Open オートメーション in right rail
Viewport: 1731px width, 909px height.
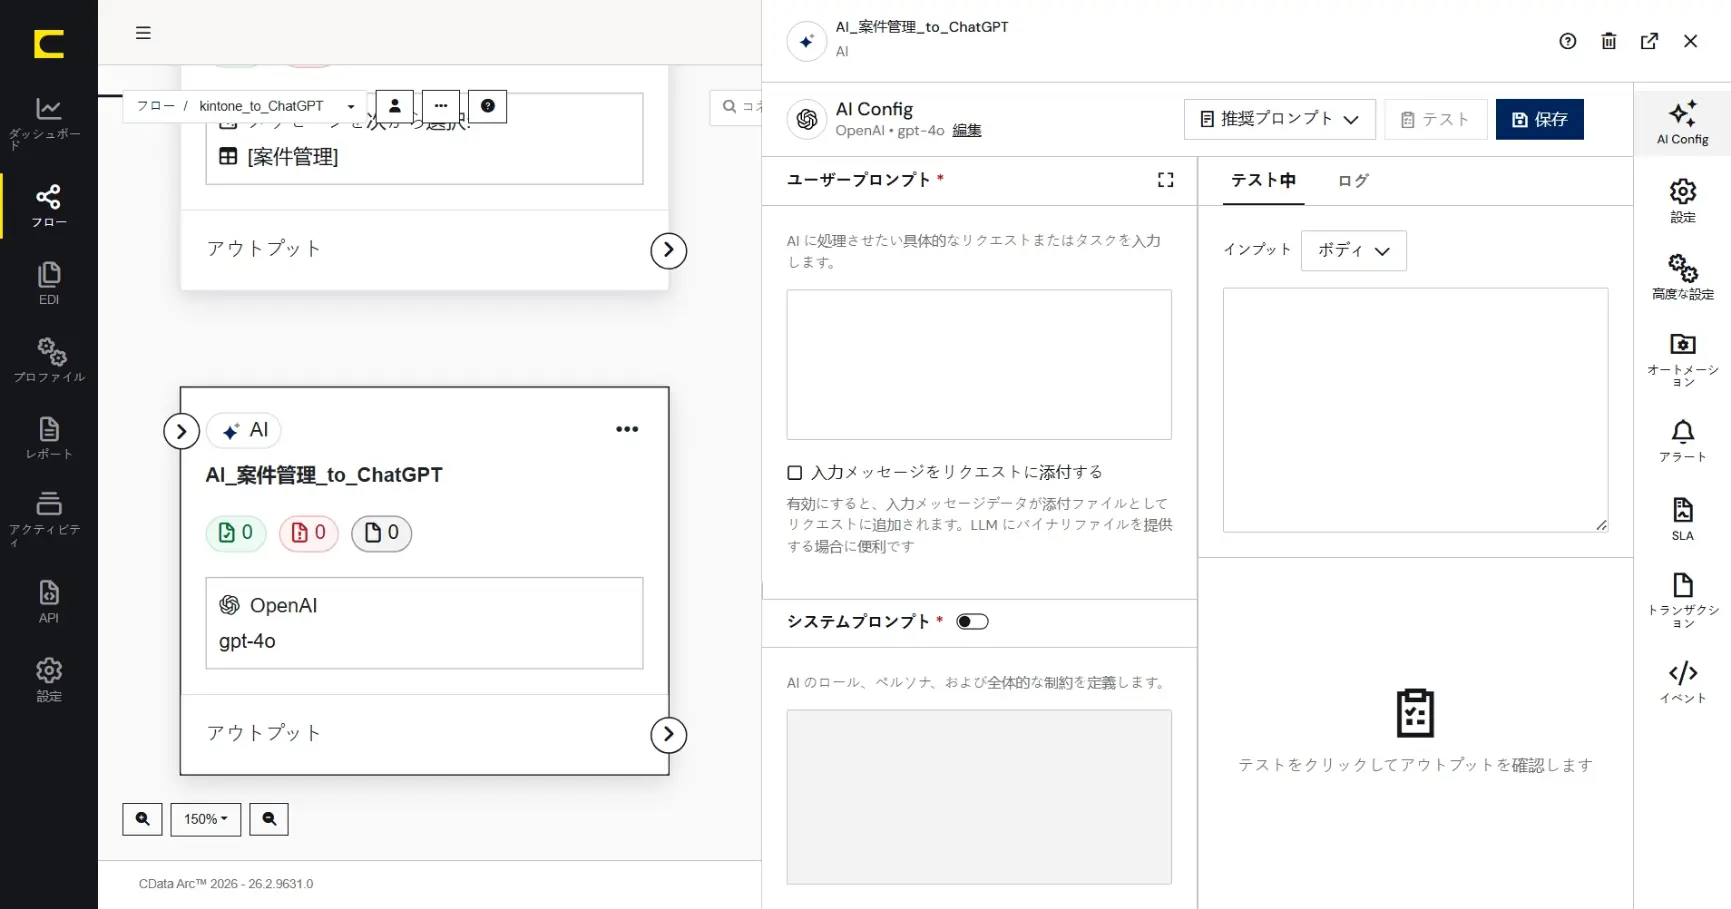pyautogui.click(x=1683, y=359)
